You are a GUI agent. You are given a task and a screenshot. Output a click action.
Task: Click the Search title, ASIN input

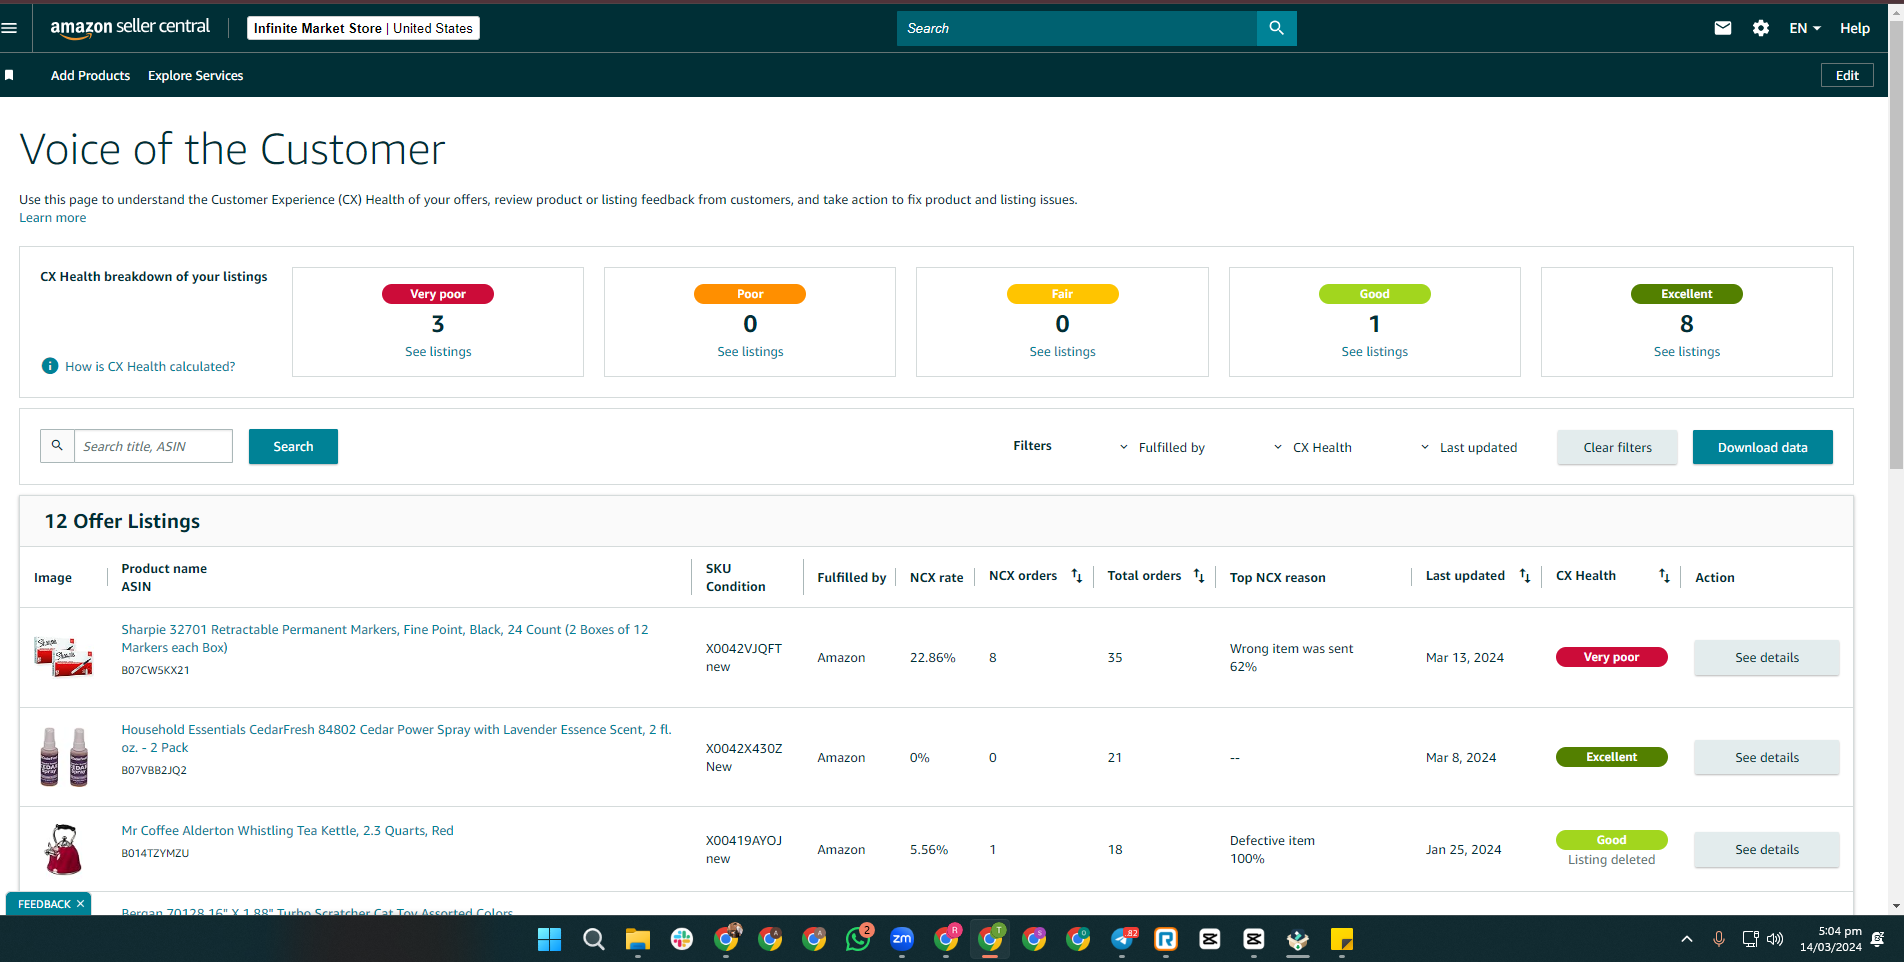(x=153, y=446)
